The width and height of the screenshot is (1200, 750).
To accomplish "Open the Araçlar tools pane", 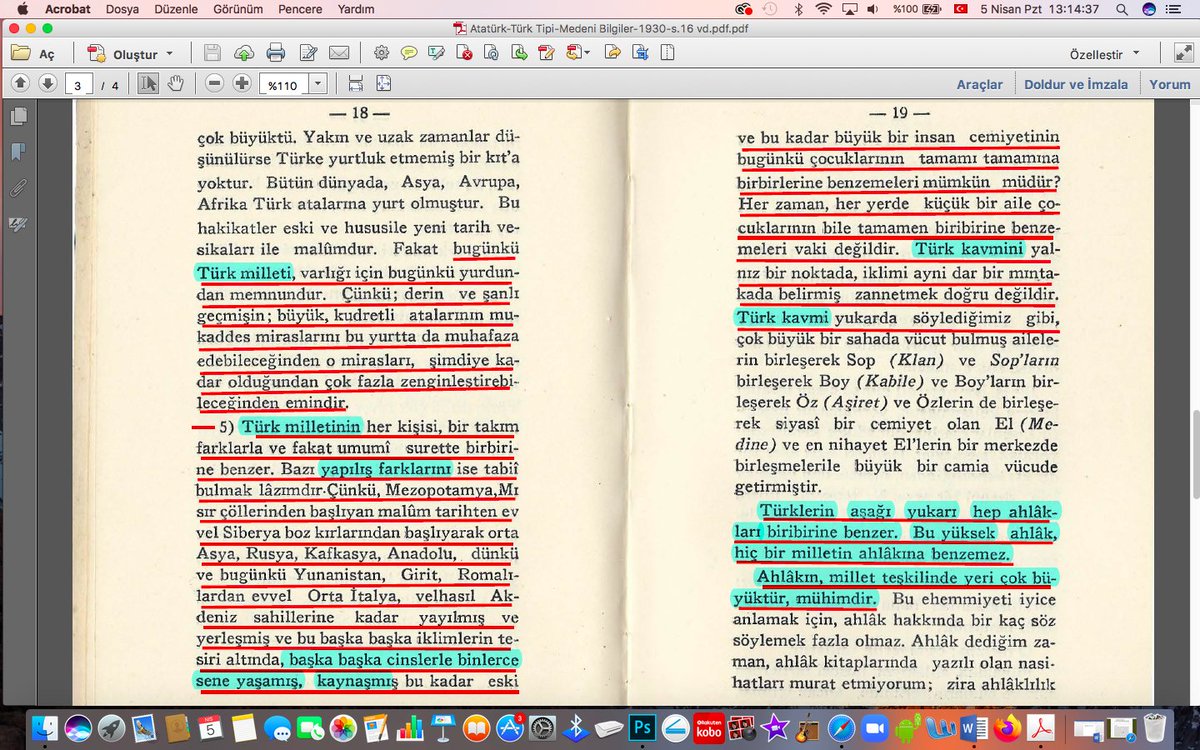I will click(979, 84).
